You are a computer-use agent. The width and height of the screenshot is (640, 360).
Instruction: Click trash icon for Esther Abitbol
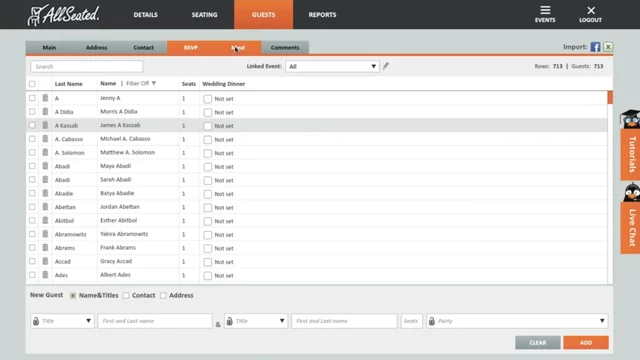click(45, 220)
